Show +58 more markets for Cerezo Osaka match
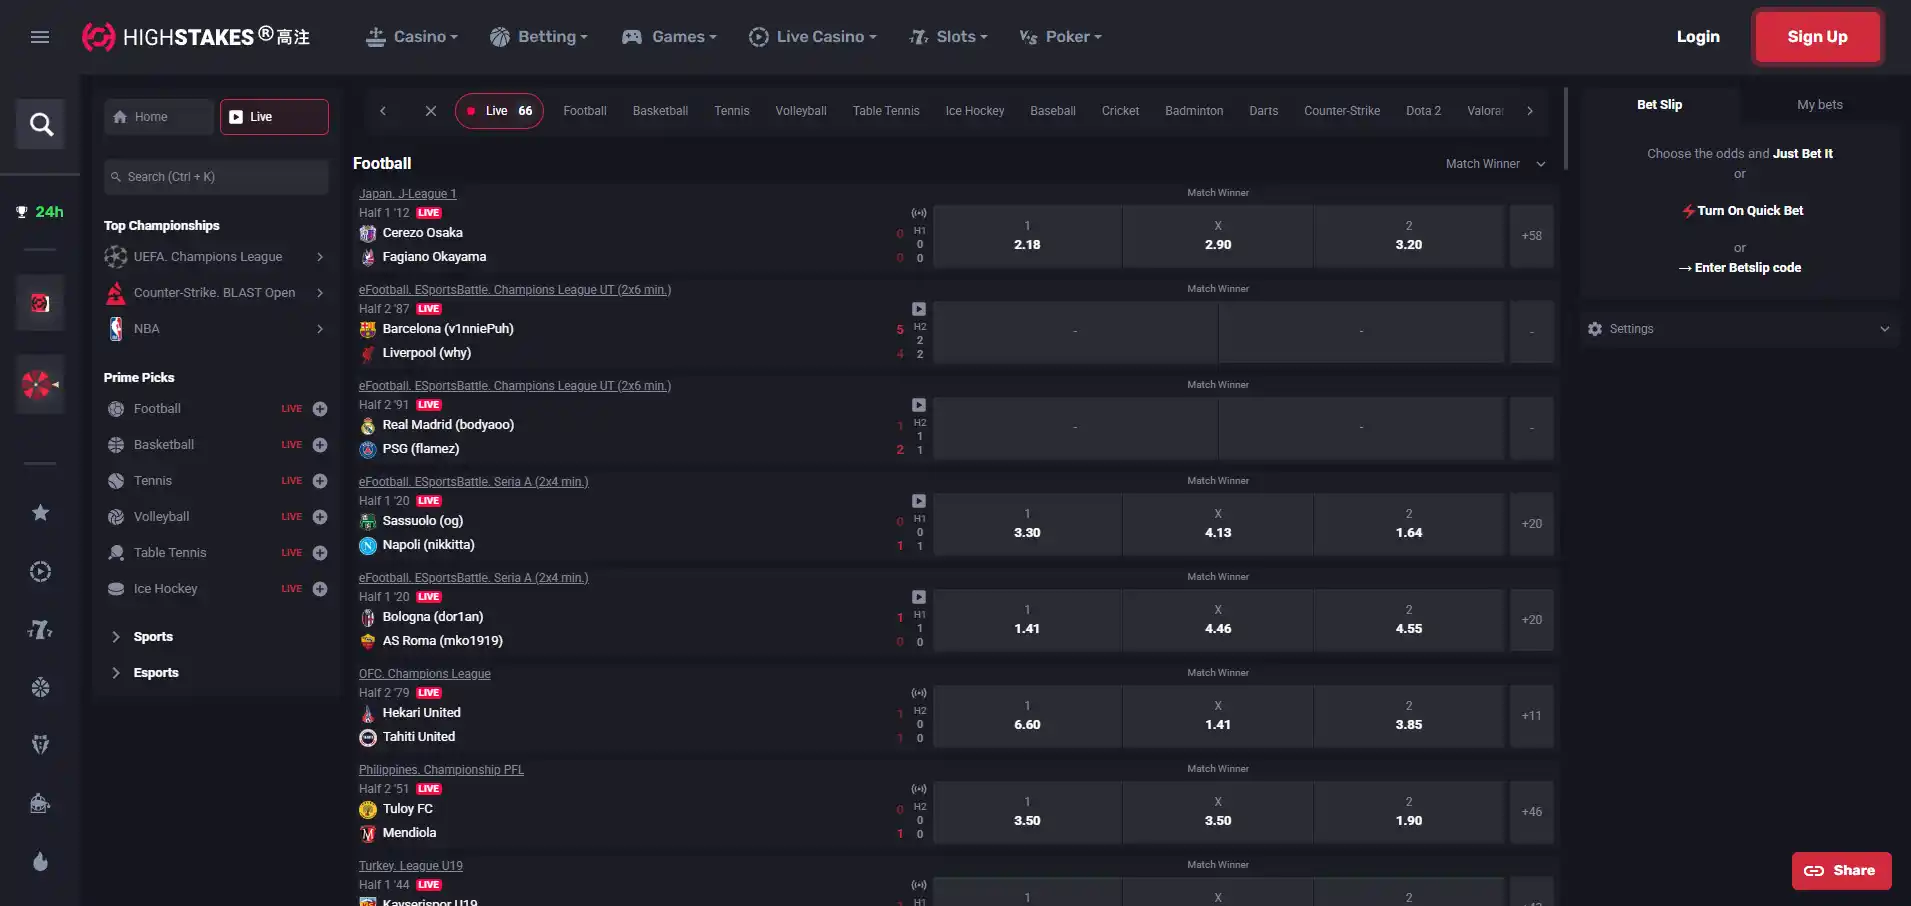The width and height of the screenshot is (1911, 906). click(x=1531, y=236)
